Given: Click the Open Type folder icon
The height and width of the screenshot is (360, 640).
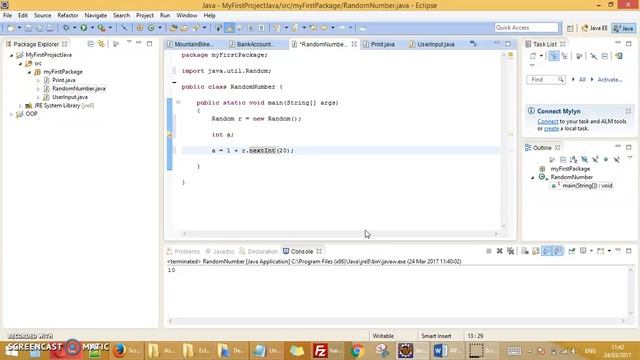Looking at the screenshot, I should [173, 28].
